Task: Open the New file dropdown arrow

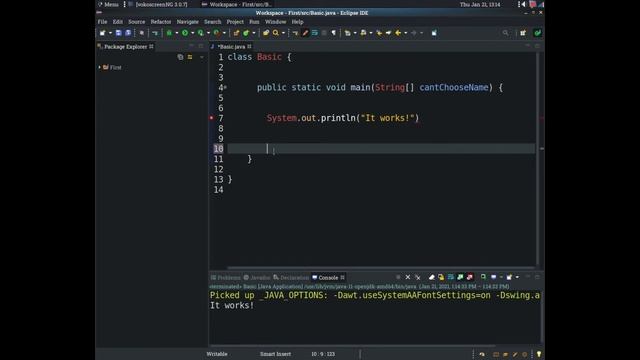Action: pos(110,33)
